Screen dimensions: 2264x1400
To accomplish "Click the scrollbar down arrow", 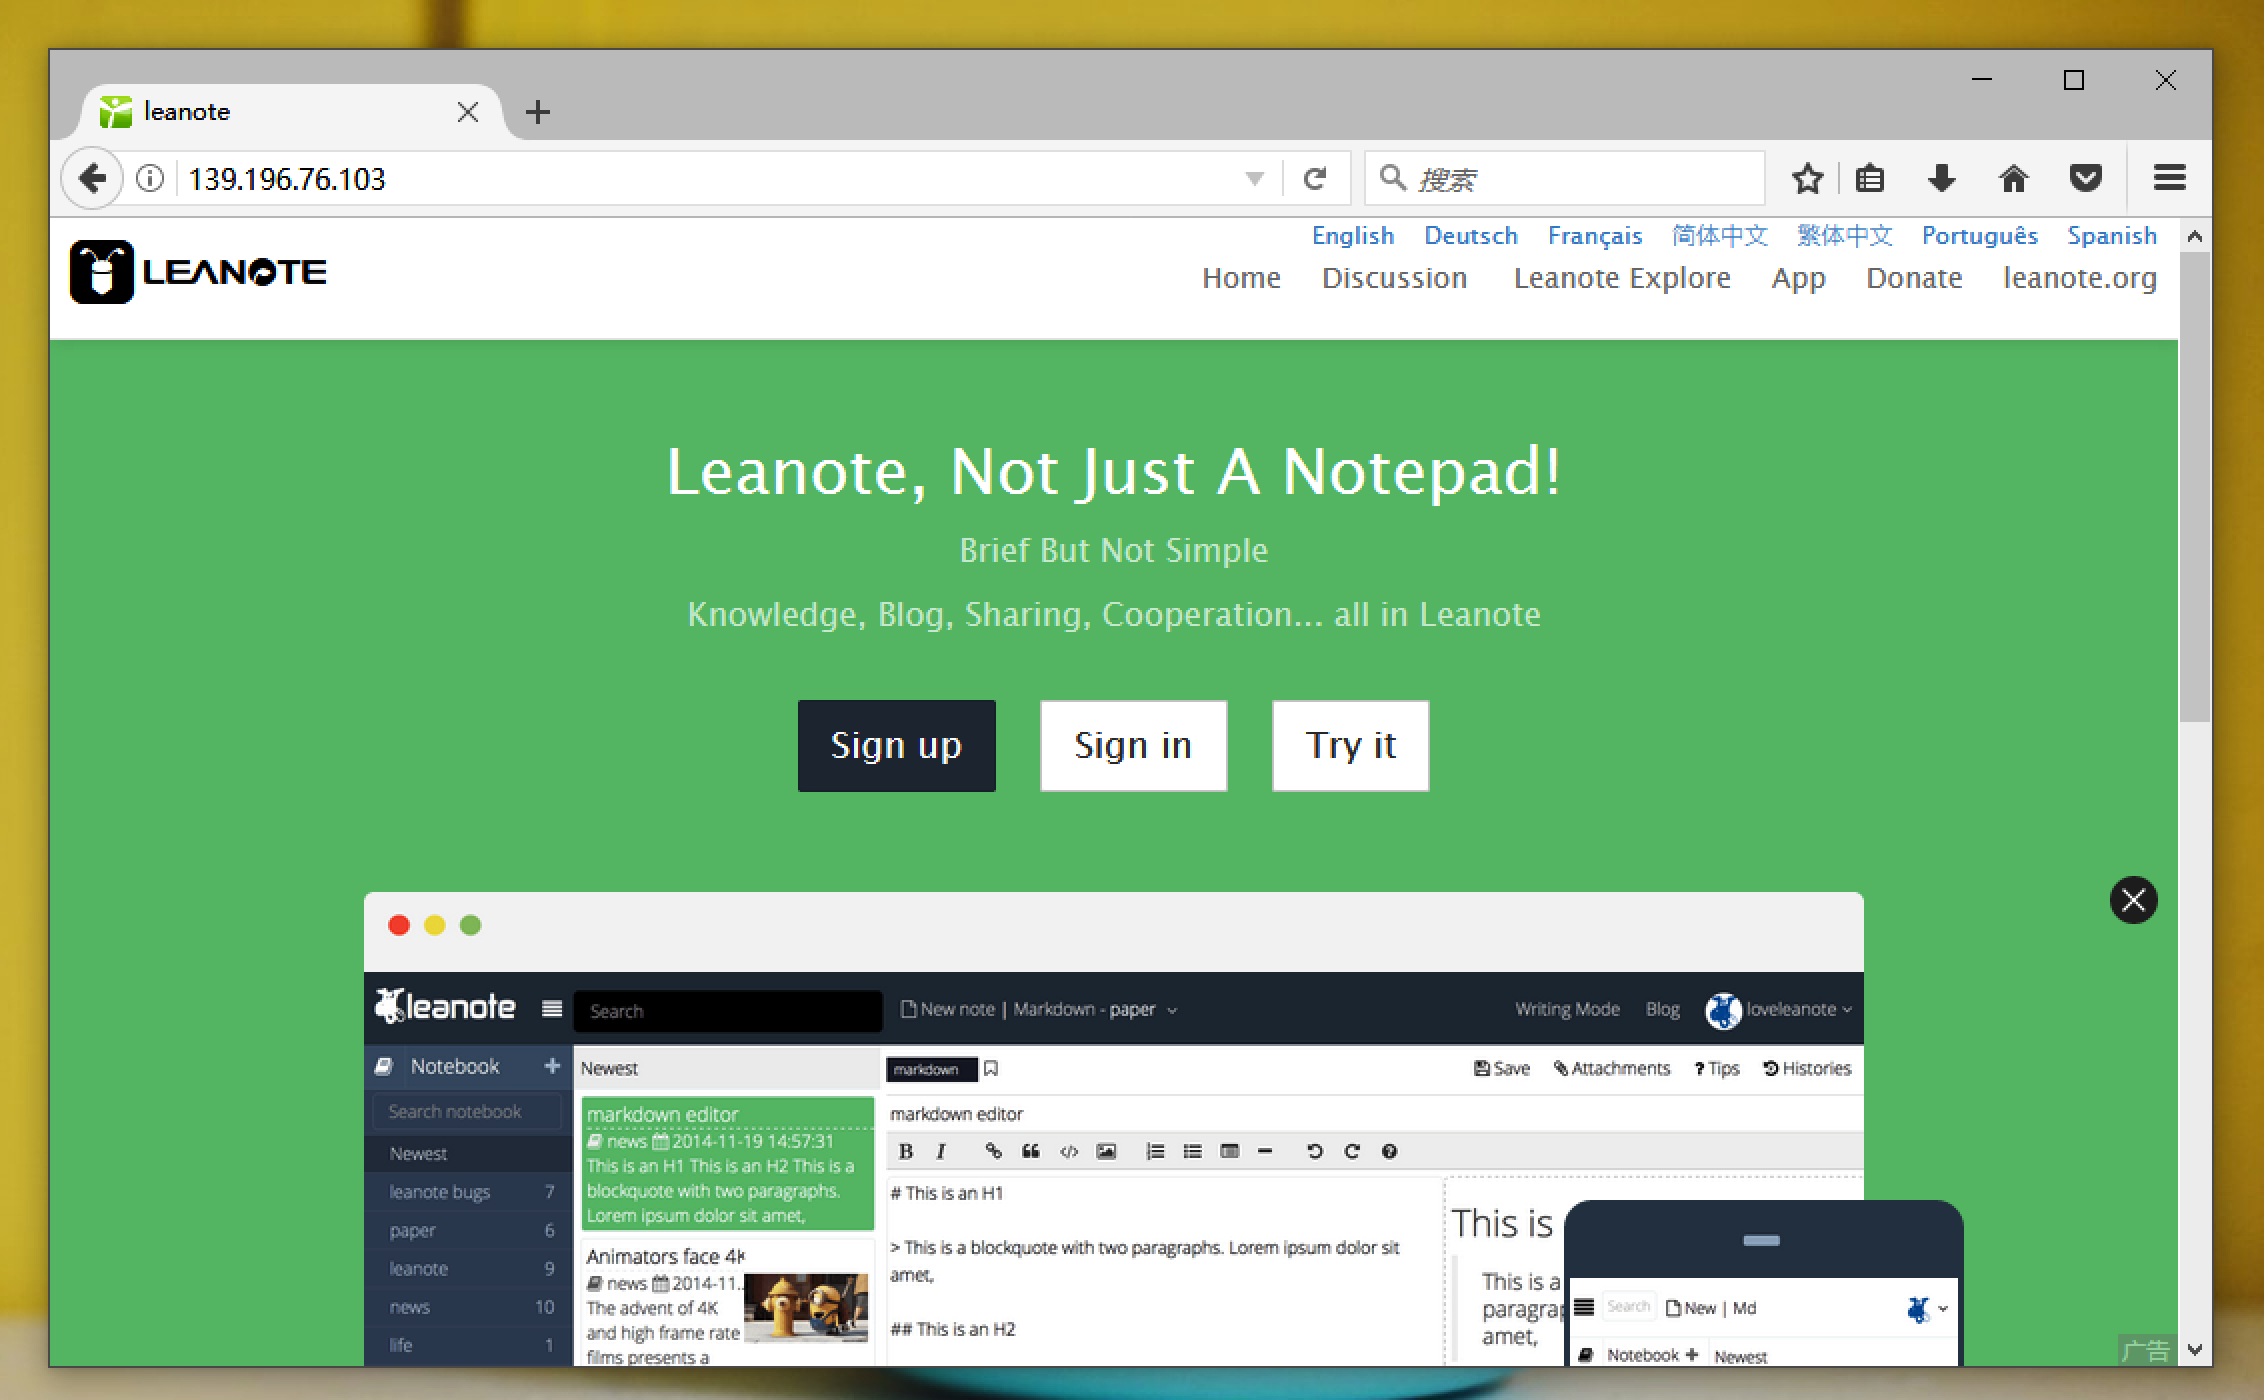I will tap(2195, 1350).
